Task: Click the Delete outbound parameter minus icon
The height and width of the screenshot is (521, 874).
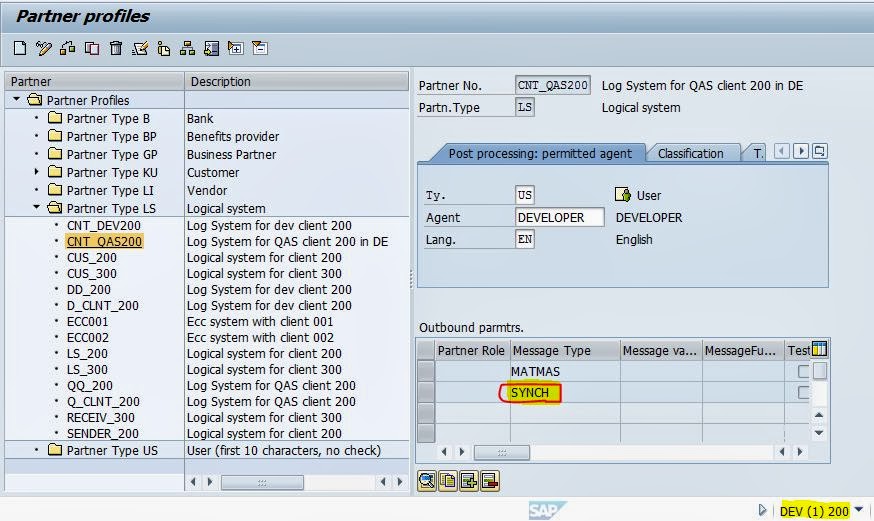Action: click(x=489, y=481)
